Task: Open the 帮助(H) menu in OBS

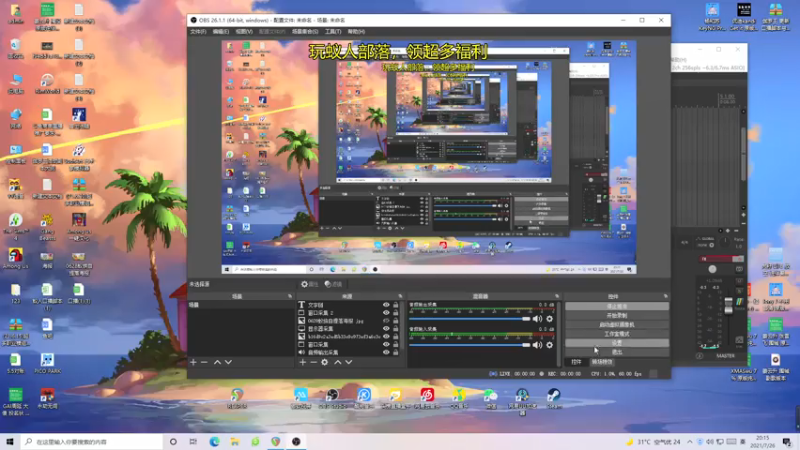Action: 356,32
